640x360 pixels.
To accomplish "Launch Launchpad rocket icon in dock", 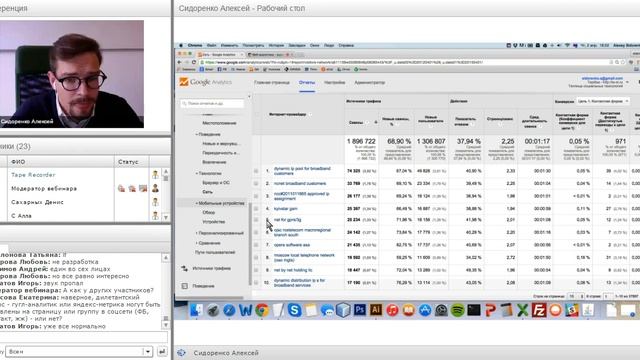I will pyautogui.click(x=213, y=310).
